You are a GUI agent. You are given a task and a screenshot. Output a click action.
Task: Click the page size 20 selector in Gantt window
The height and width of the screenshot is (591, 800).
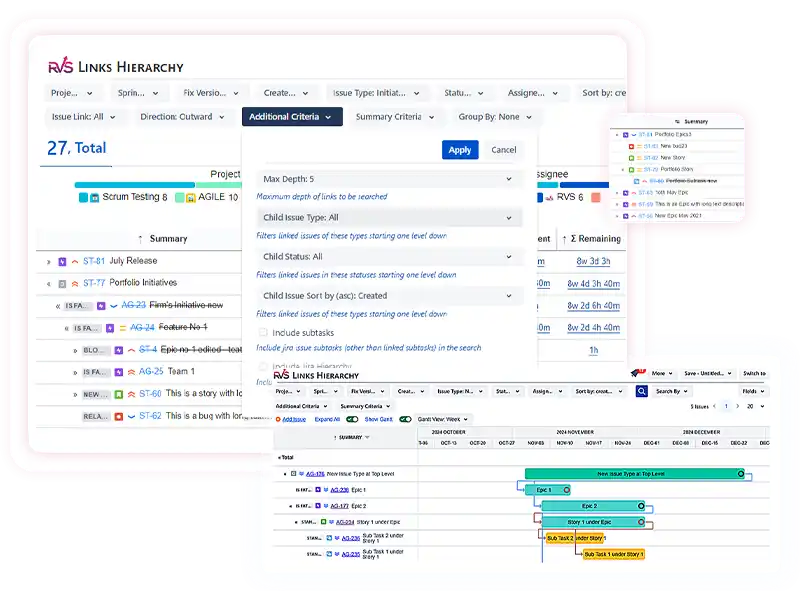(x=756, y=406)
